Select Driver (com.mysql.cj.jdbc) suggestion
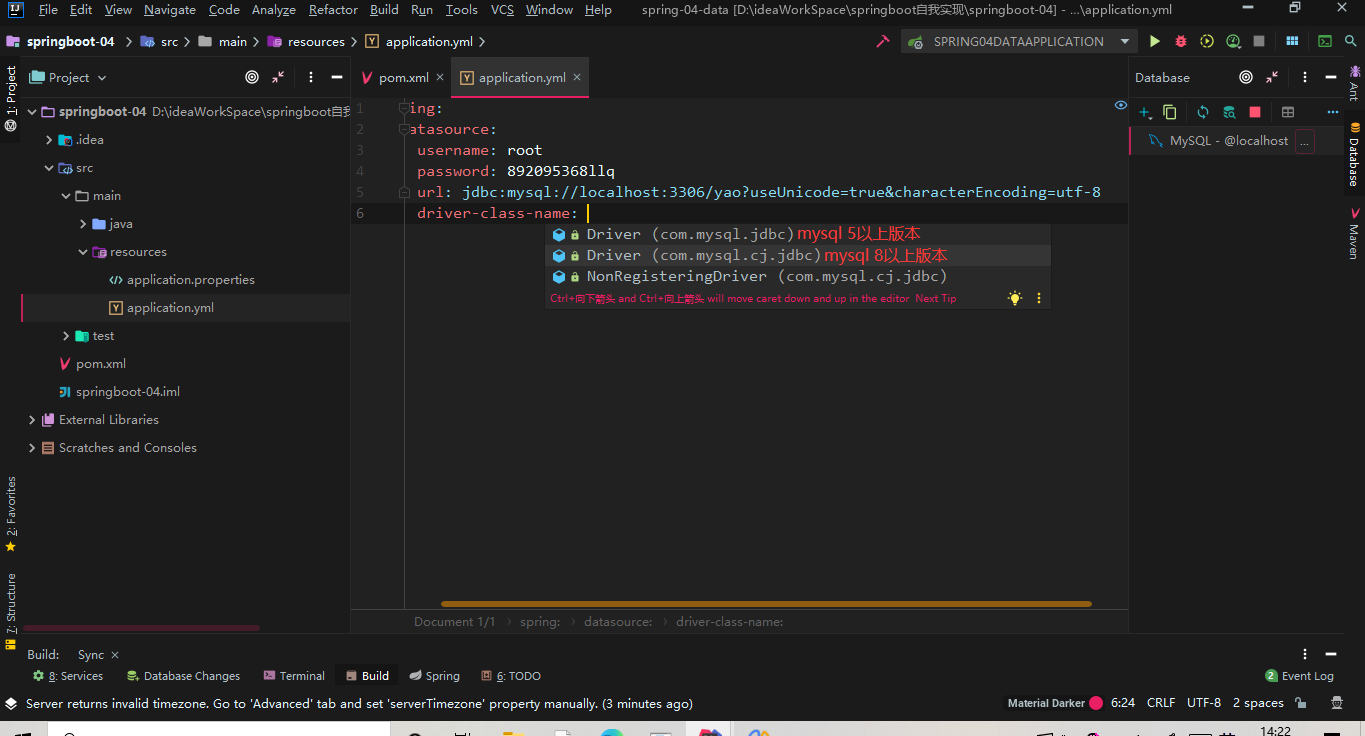The image size is (1365, 736). [798, 256]
